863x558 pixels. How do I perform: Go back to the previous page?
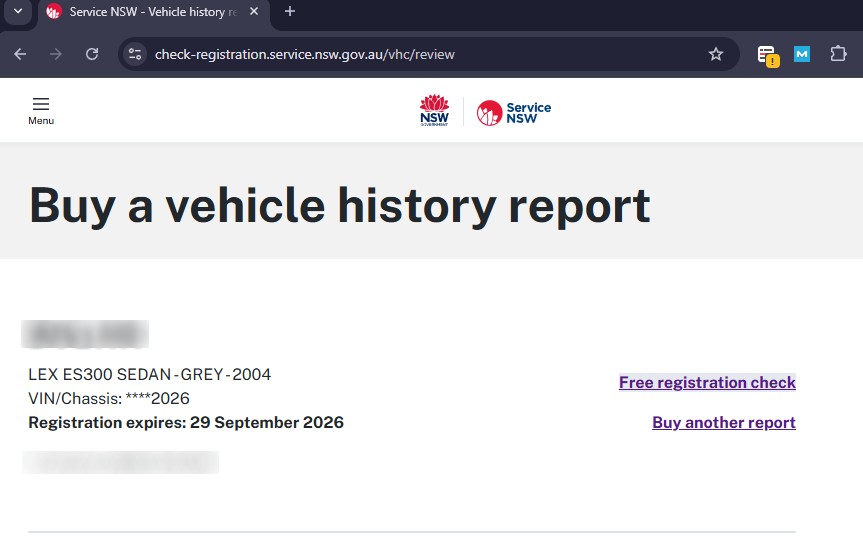pyautogui.click(x=20, y=54)
